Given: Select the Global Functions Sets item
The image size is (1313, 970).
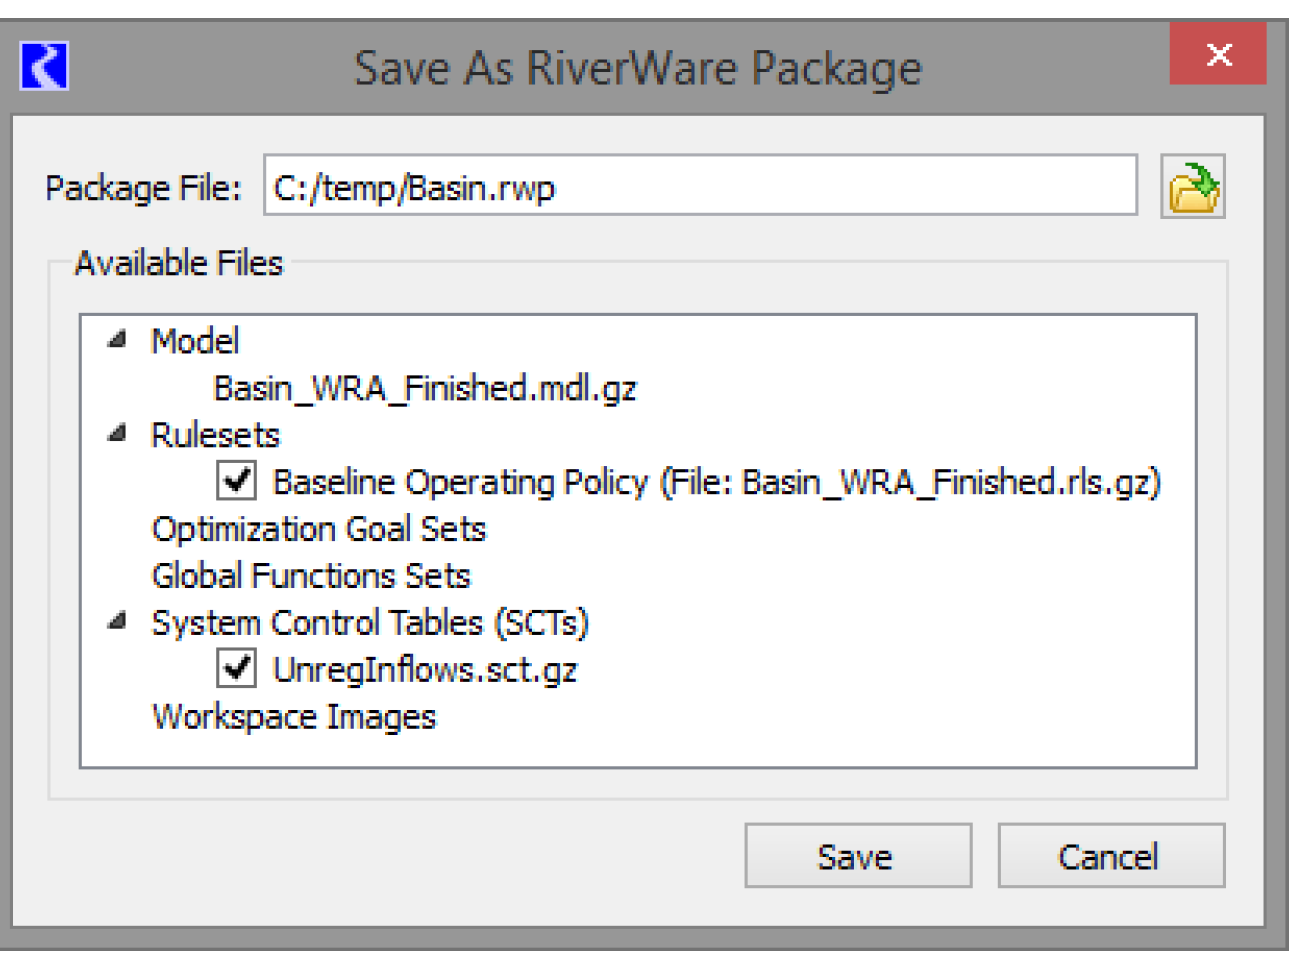Looking at the screenshot, I should pos(310,576).
